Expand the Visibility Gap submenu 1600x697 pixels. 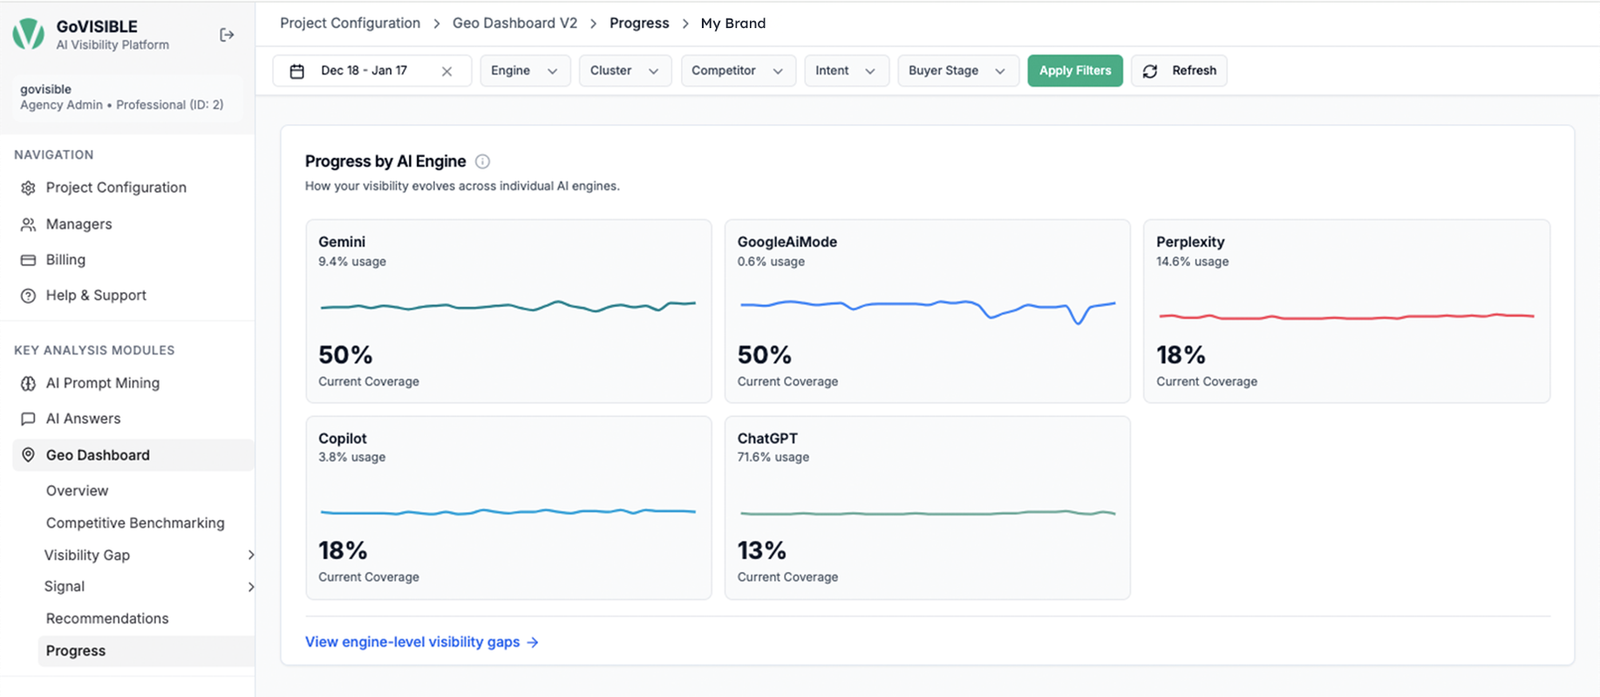[251, 555]
